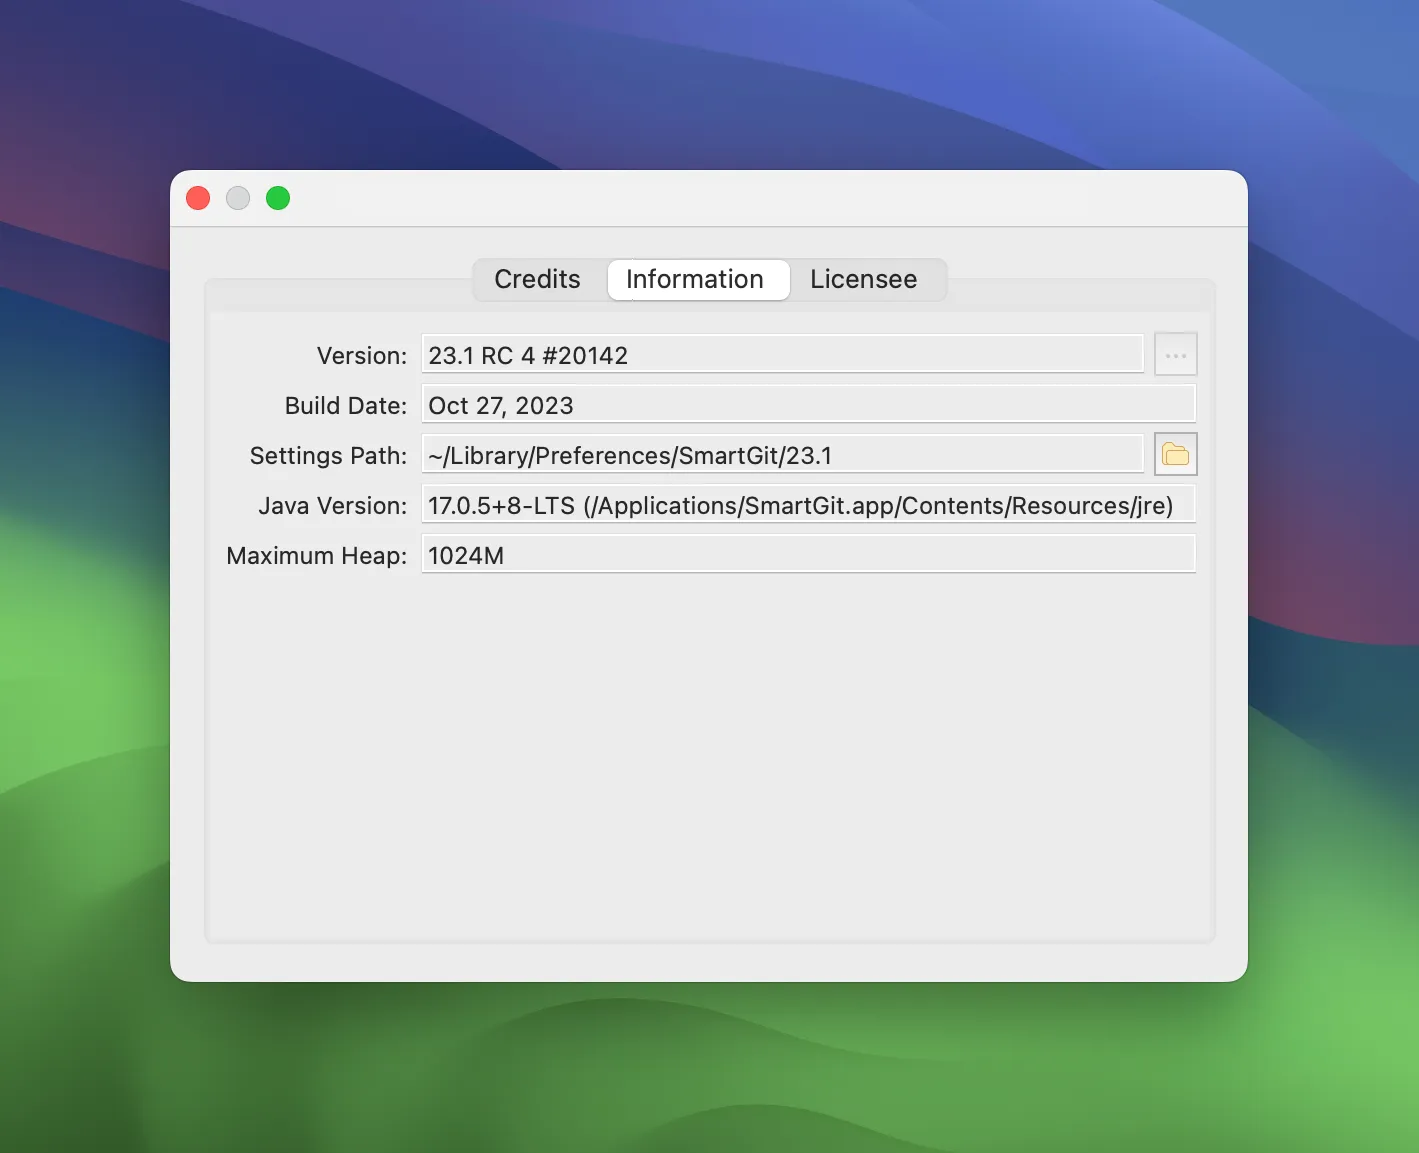Activate the Information tab
Screen dimensions: 1419x1153
696,279
